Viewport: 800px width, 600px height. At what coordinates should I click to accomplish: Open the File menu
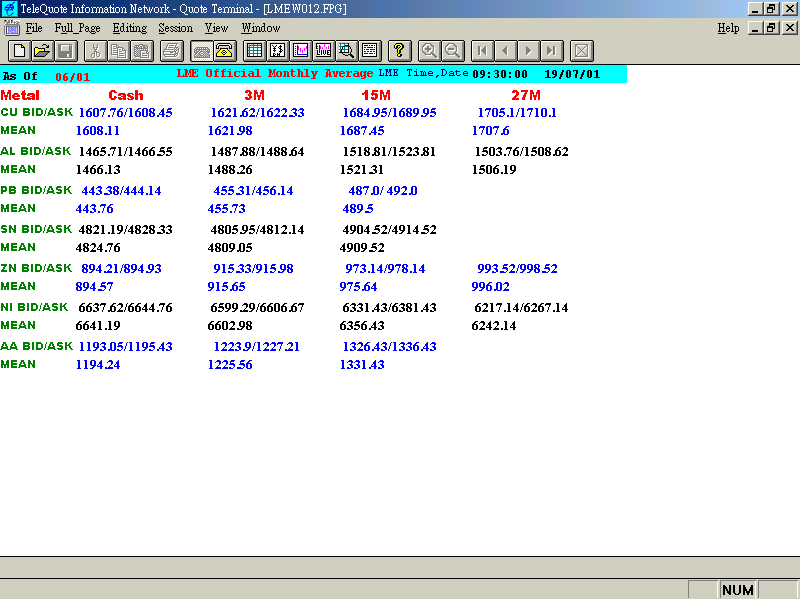click(x=34, y=28)
